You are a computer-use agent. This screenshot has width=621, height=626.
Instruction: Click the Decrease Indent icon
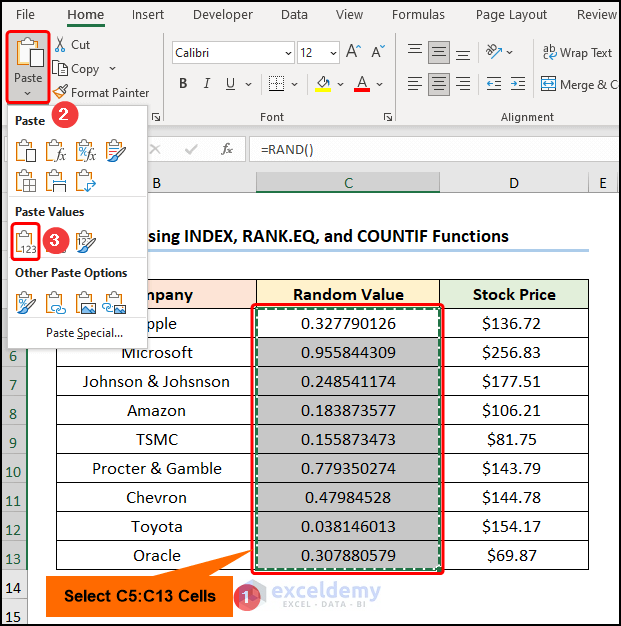[x=494, y=84]
